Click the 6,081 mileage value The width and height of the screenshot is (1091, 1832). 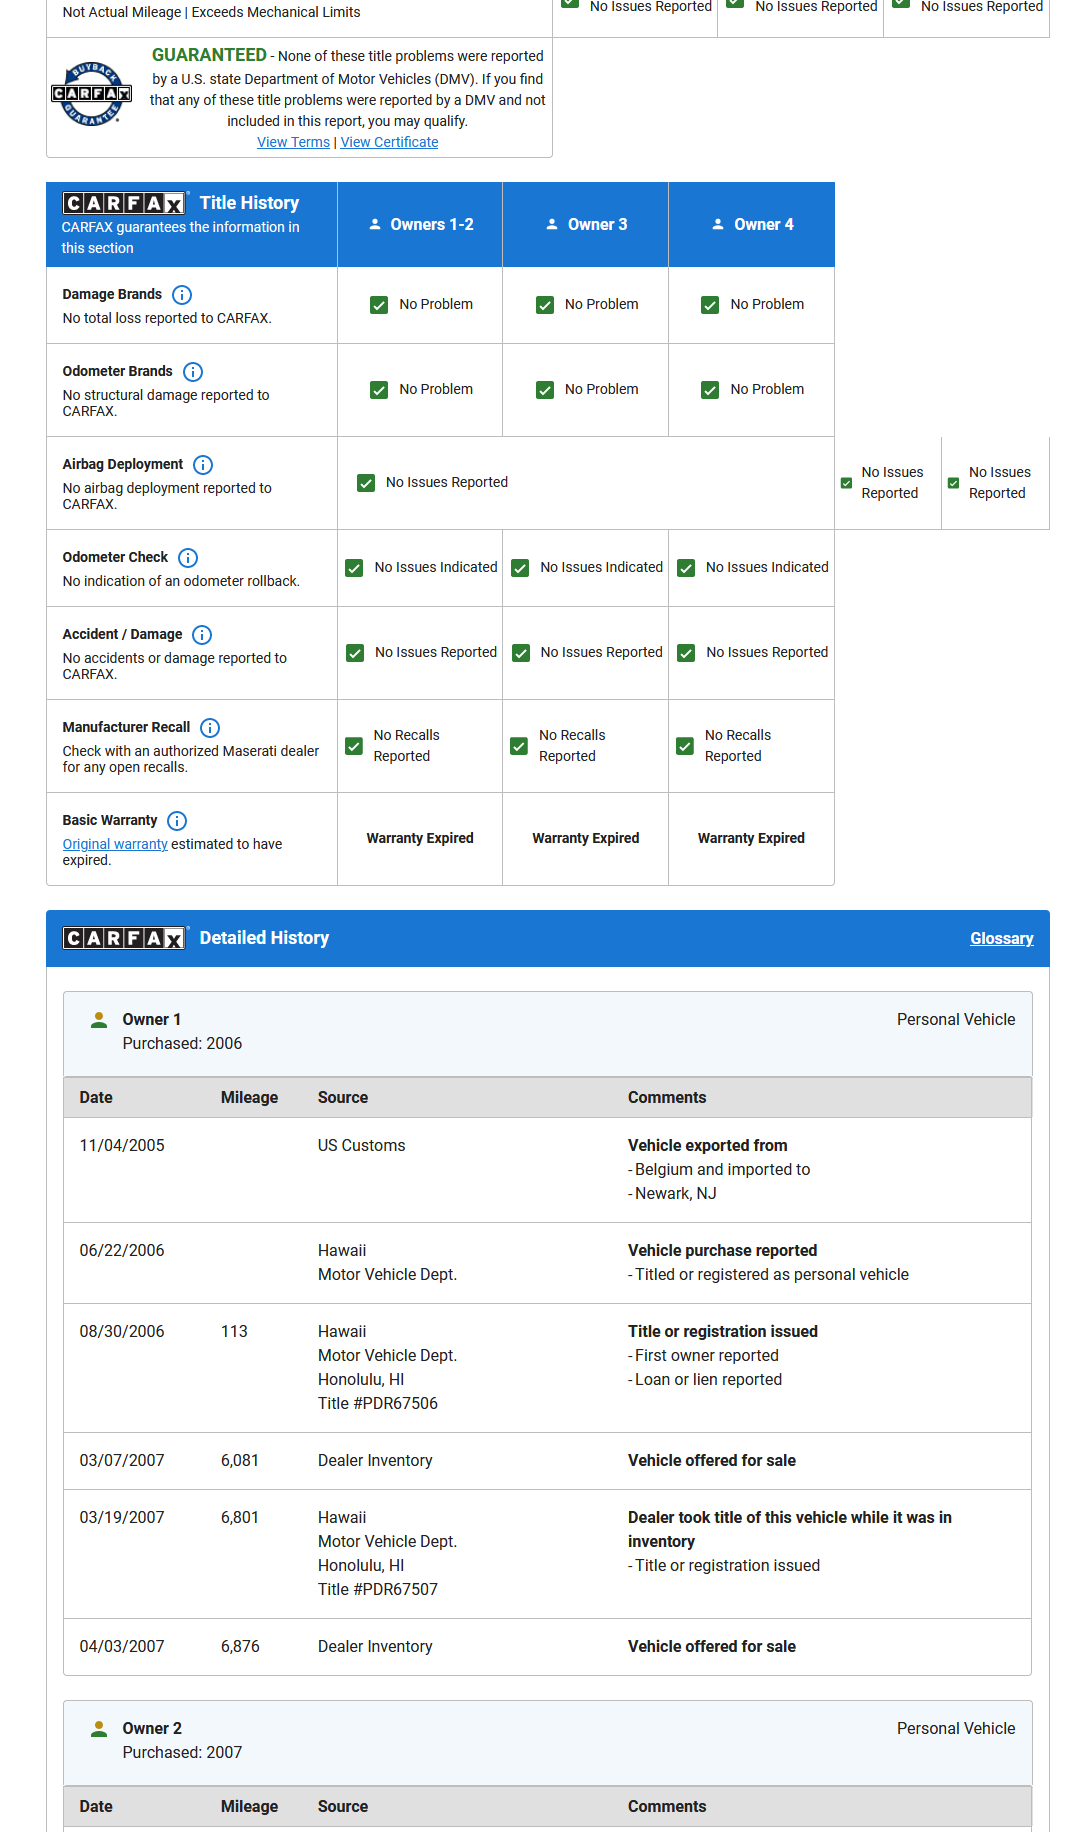pos(240,1460)
